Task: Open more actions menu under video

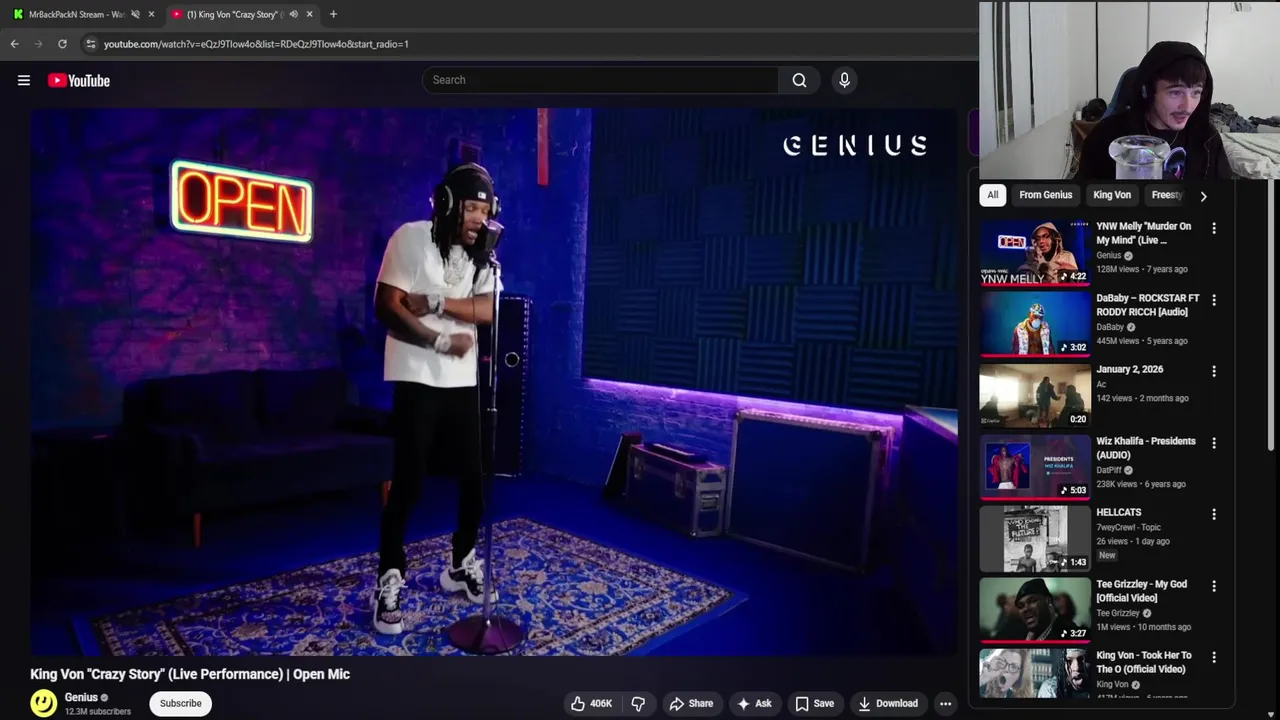Action: (945, 703)
